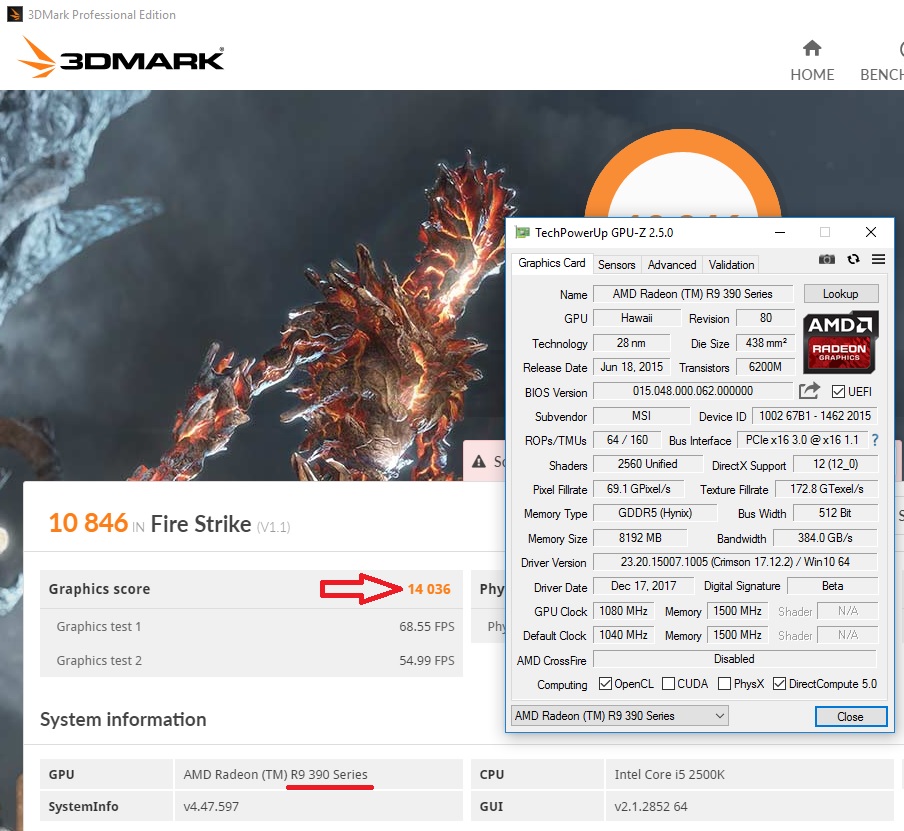Click the Bandwidth 384.0 GB/s field

[x=825, y=538]
